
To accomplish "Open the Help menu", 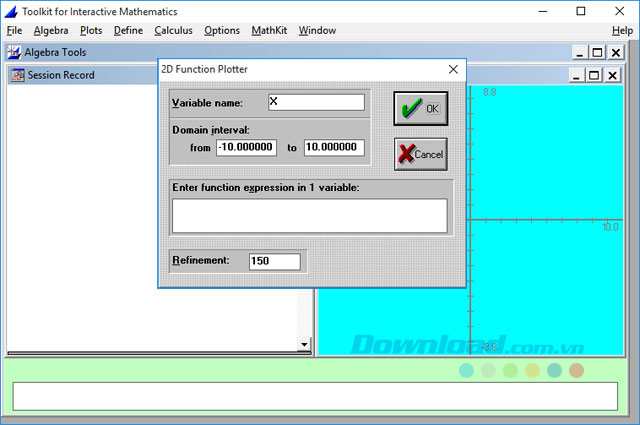I will [x=622, y=31].
